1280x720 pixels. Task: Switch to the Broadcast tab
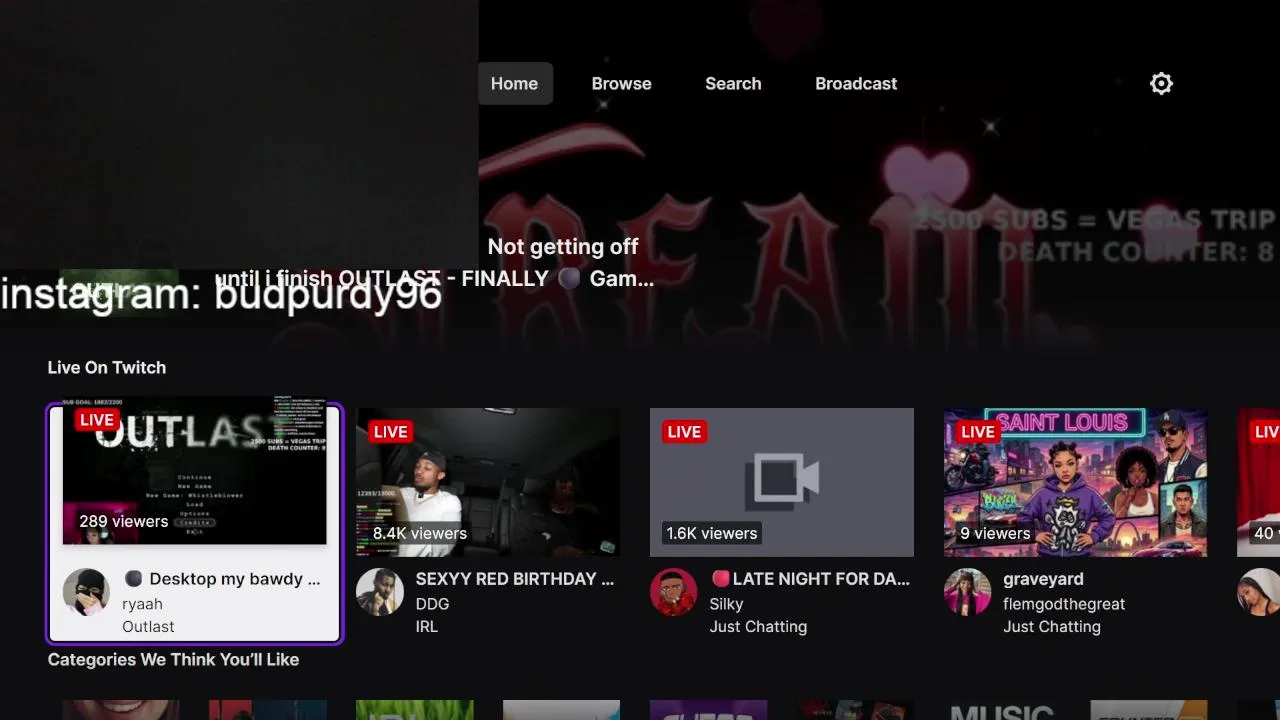click(x=856, y=84)
